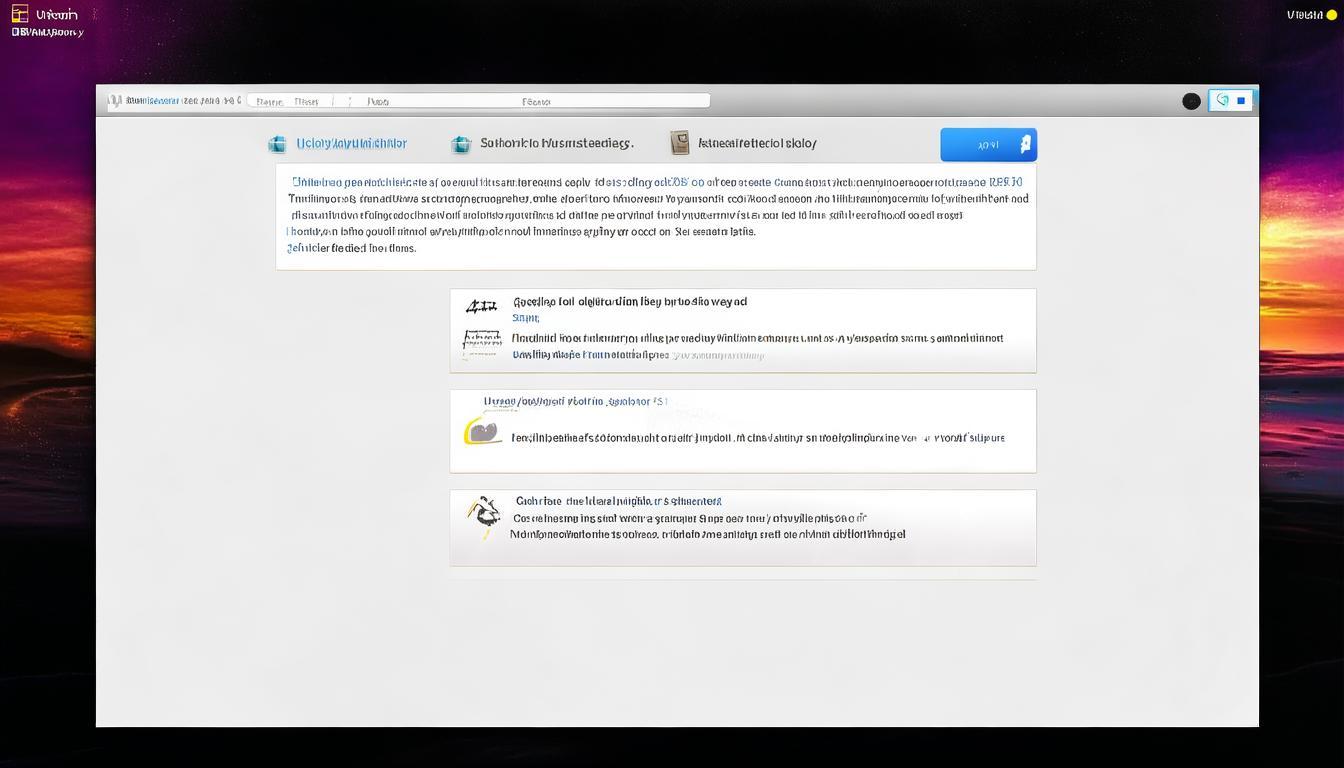Click the black circle icon in the window toolbar
1344x768 pixels.
(1191, 101)
